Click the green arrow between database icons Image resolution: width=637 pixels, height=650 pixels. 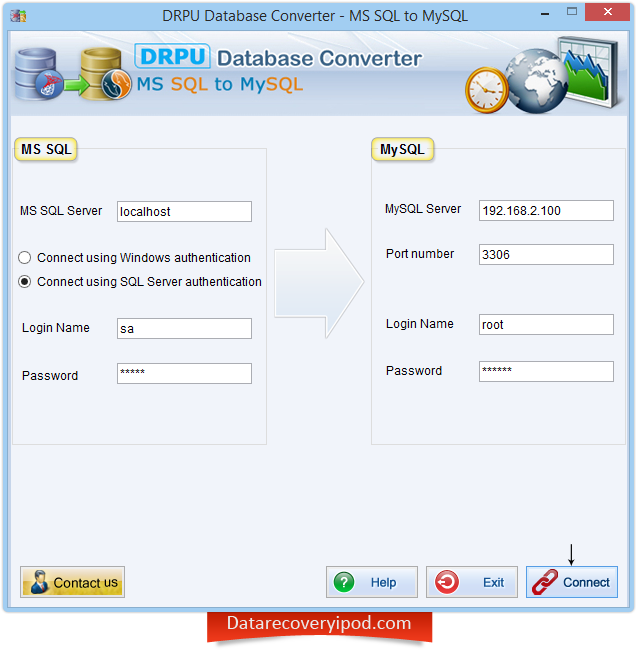pos(77,85)
